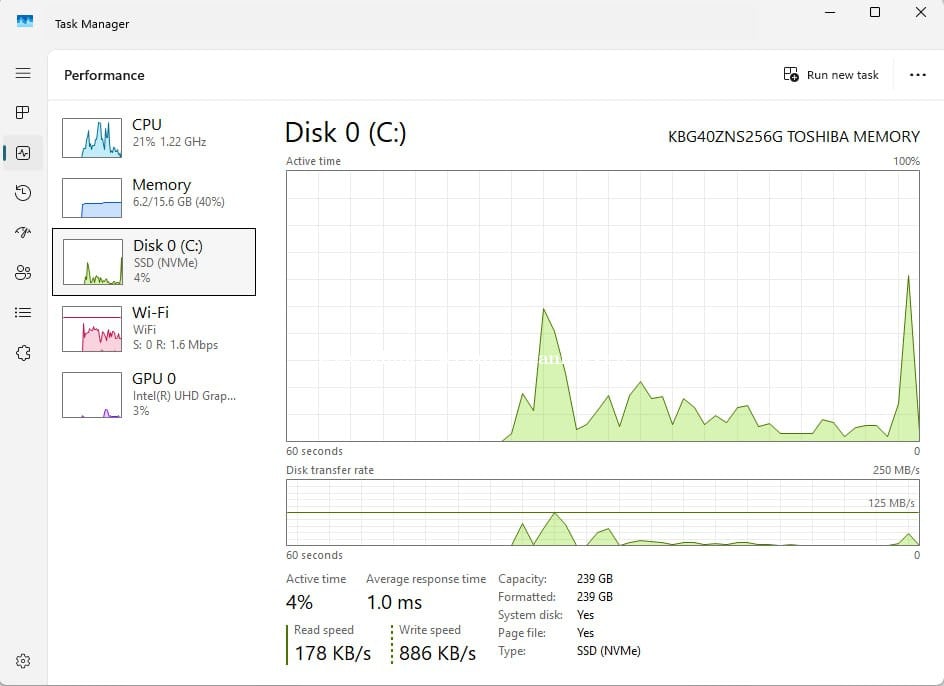Viewport: 944px width, 686px height.
Task: Select the GPU 0 performance item
Action: (x=153, y=394)
